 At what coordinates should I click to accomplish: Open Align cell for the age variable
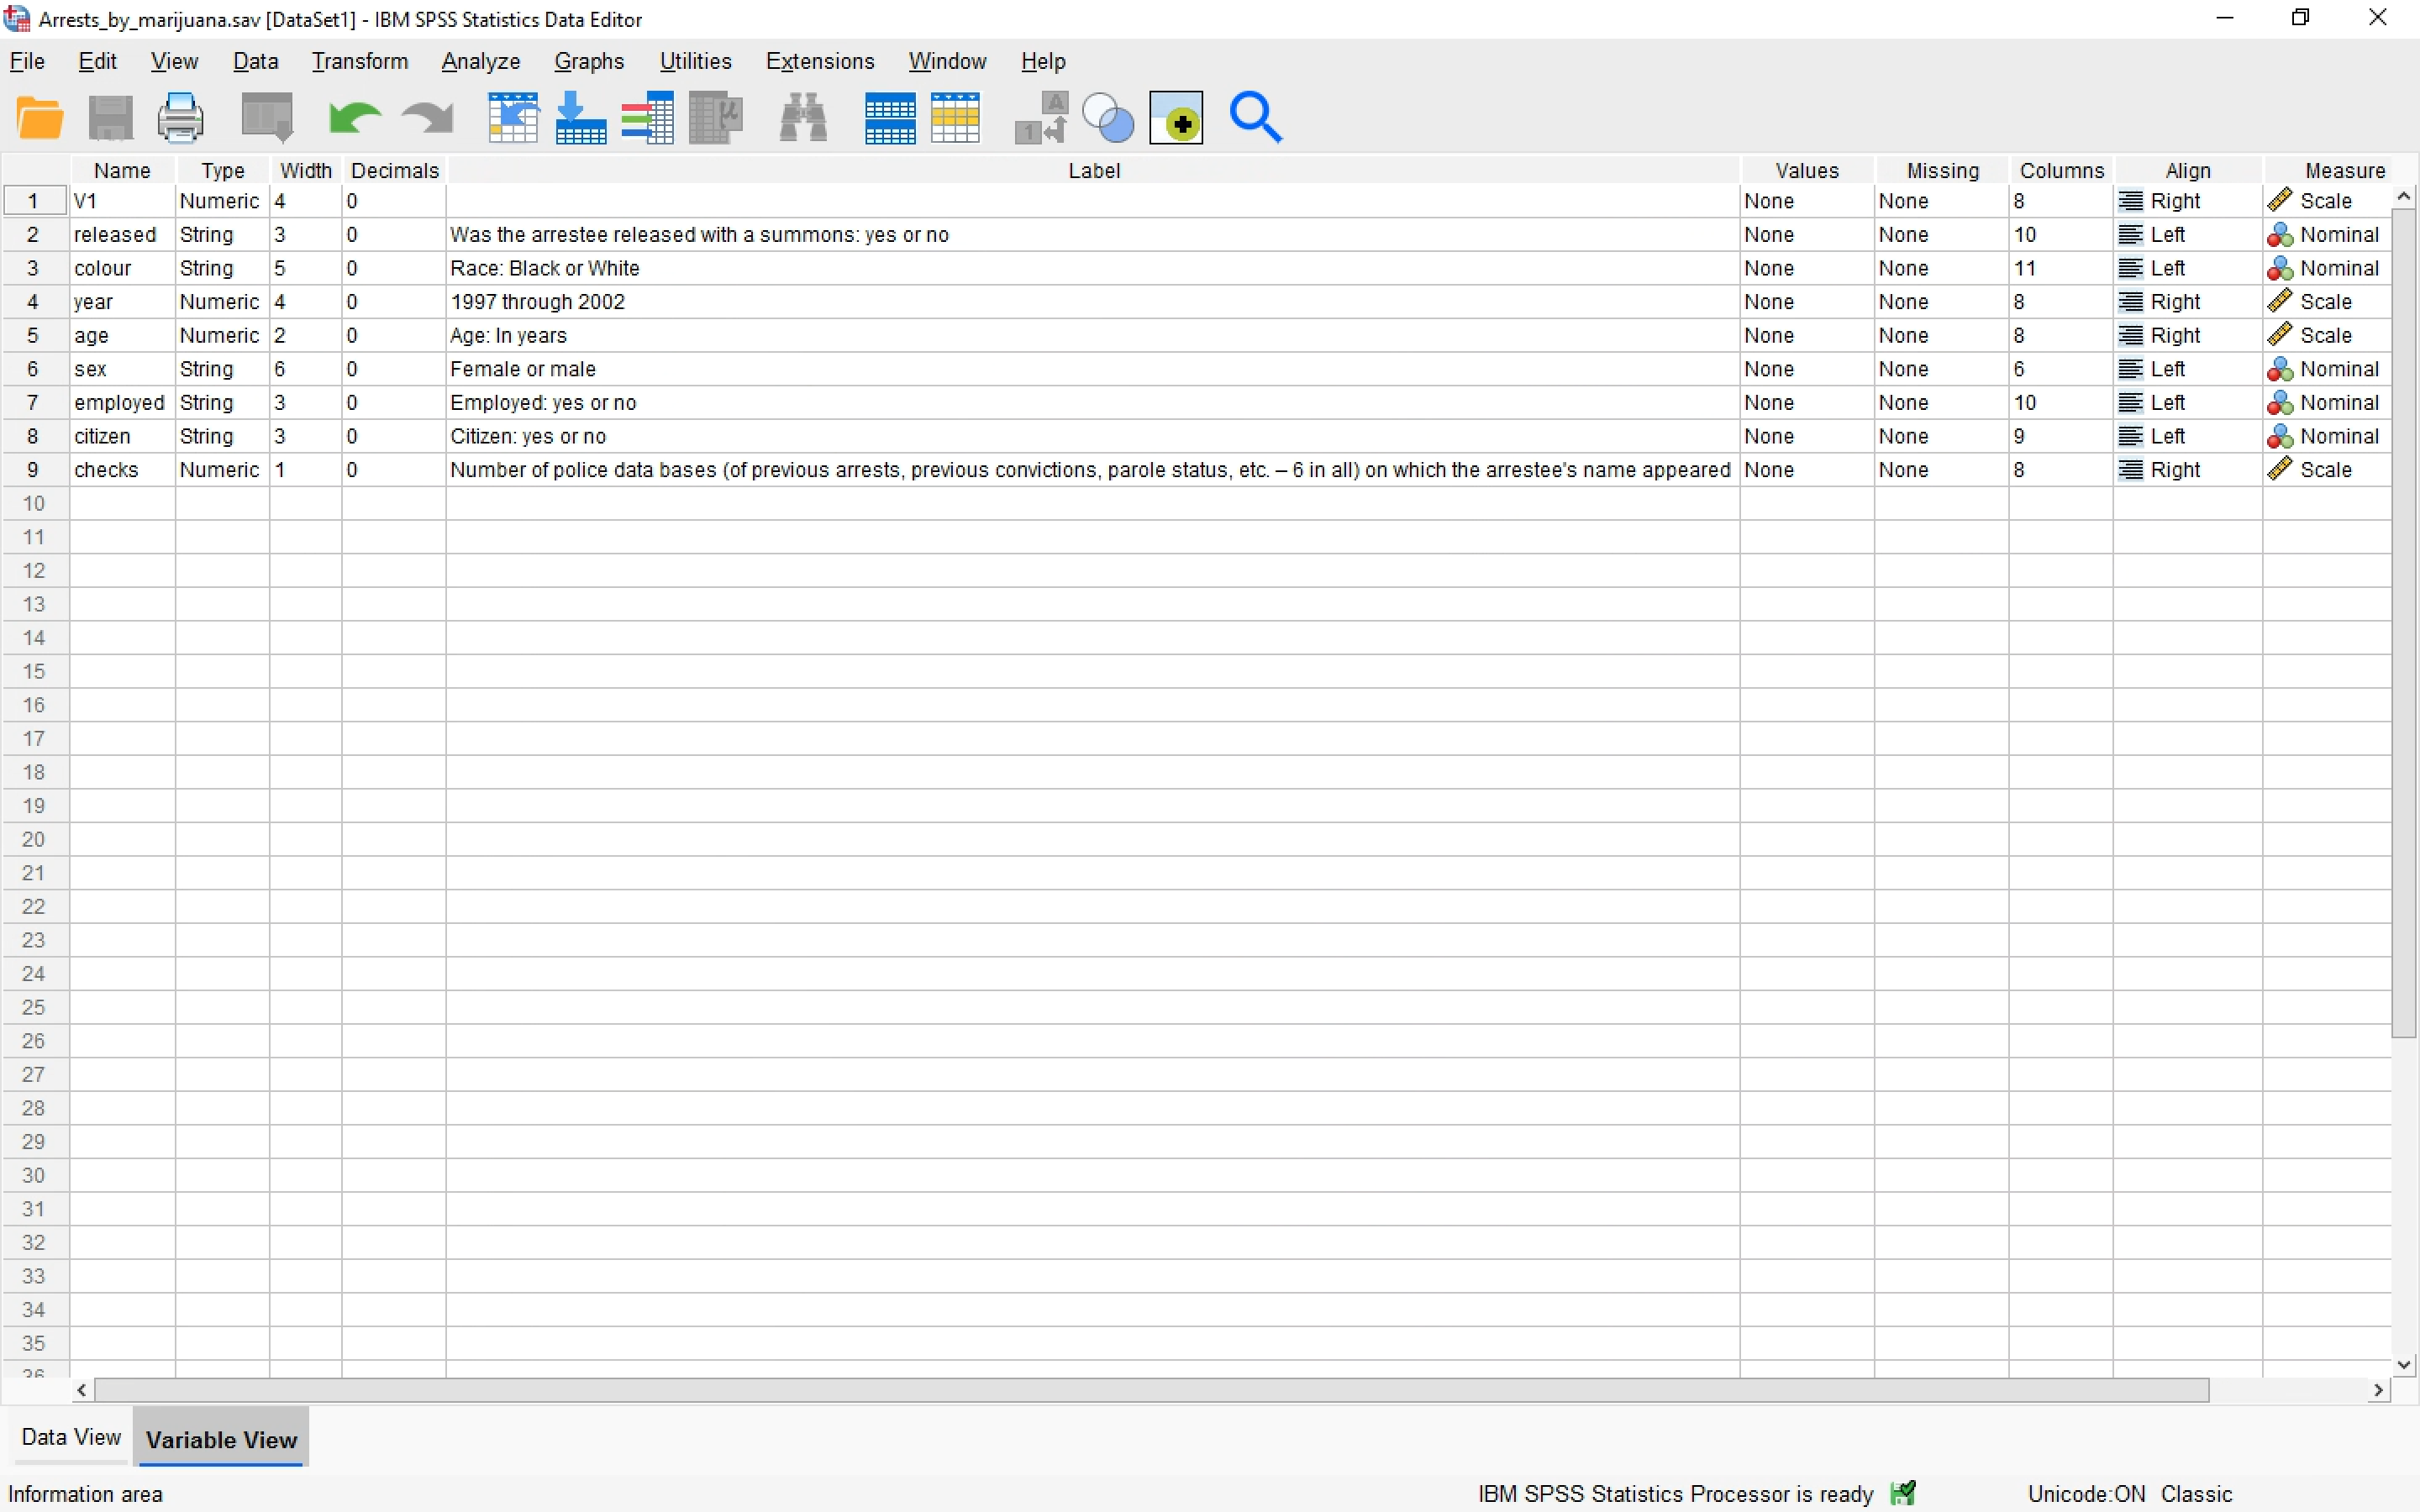[x=2186, y=336]
